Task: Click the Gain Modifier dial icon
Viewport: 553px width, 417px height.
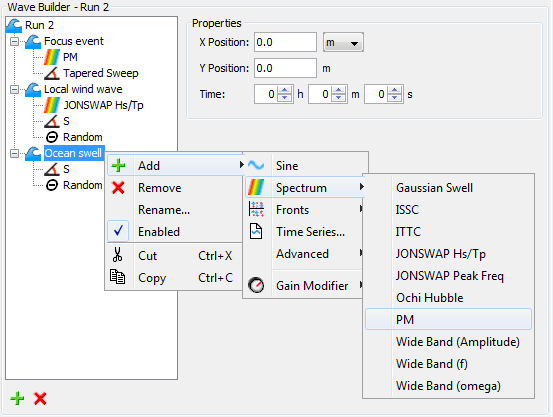Action: coord(256,285)
